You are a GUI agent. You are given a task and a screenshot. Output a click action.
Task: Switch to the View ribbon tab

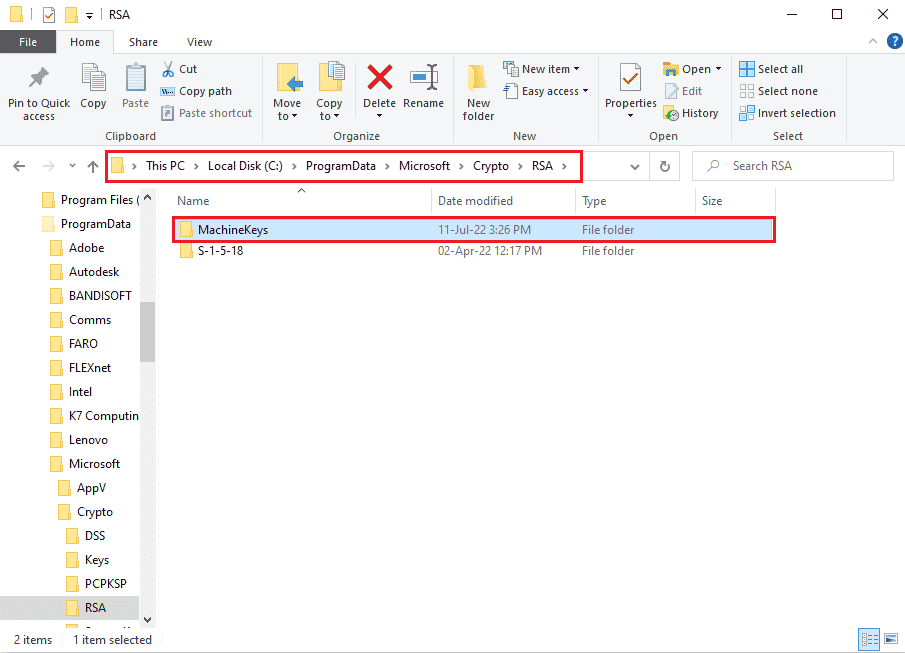pyautogui.click(x=199, y=42)
